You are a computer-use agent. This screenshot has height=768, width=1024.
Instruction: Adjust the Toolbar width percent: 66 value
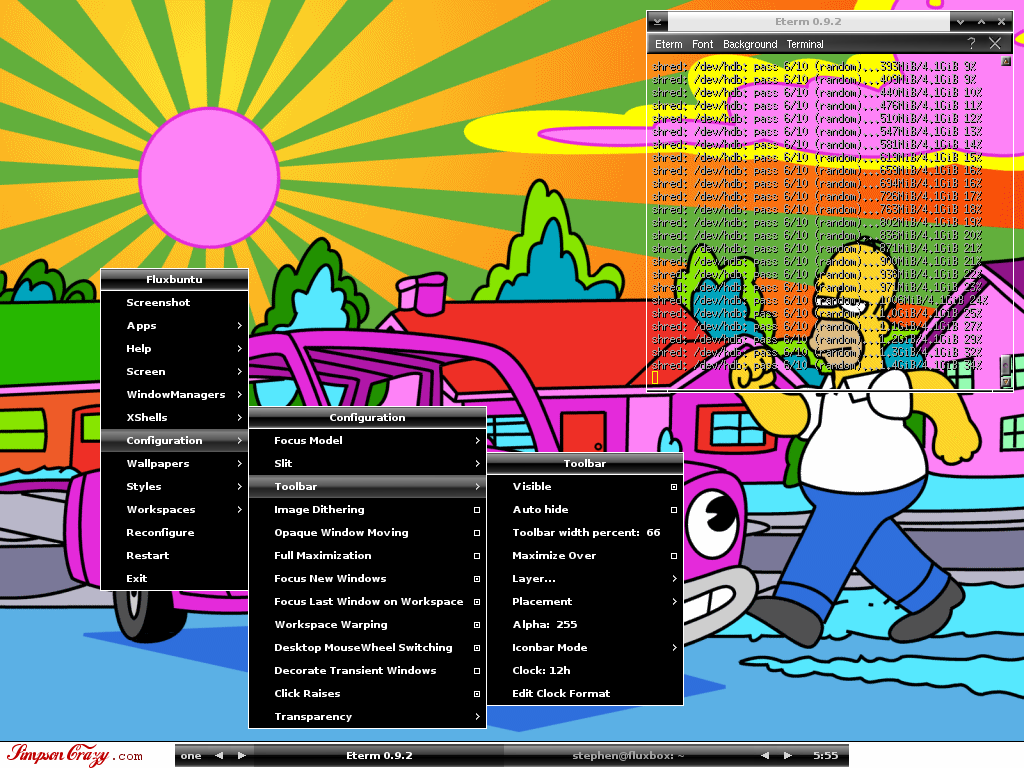tap(584, 532)
